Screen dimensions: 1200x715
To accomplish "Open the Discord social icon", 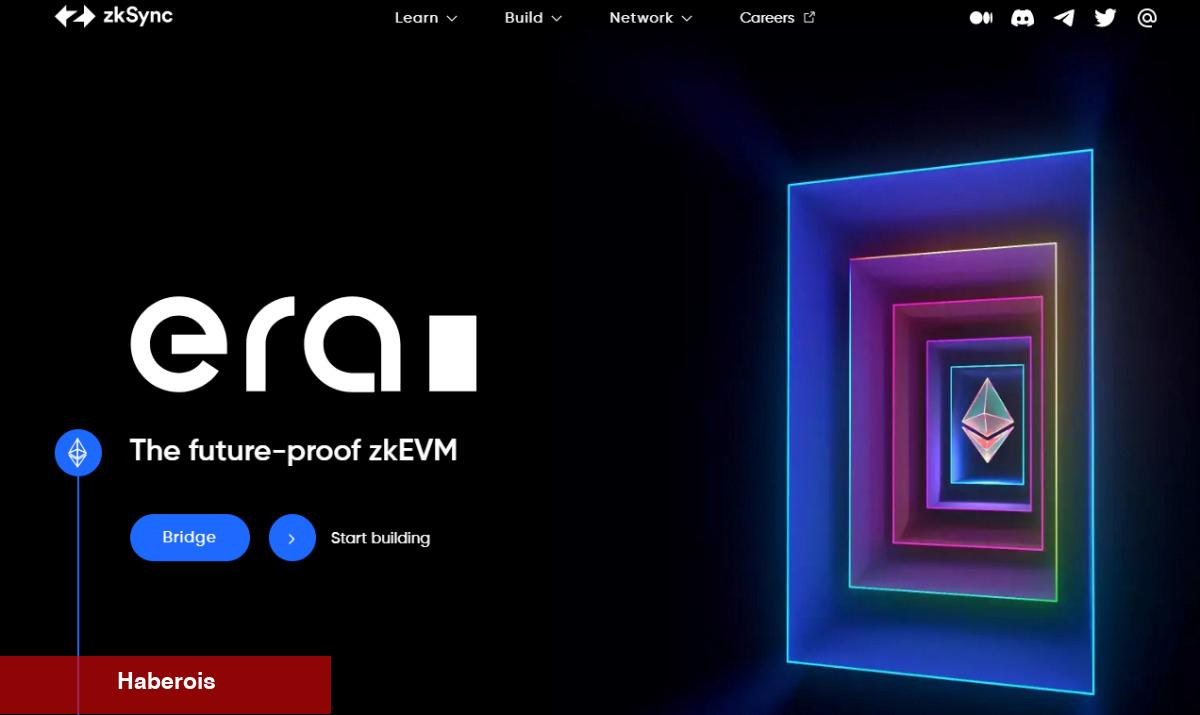I will [x=1022, y=18].
